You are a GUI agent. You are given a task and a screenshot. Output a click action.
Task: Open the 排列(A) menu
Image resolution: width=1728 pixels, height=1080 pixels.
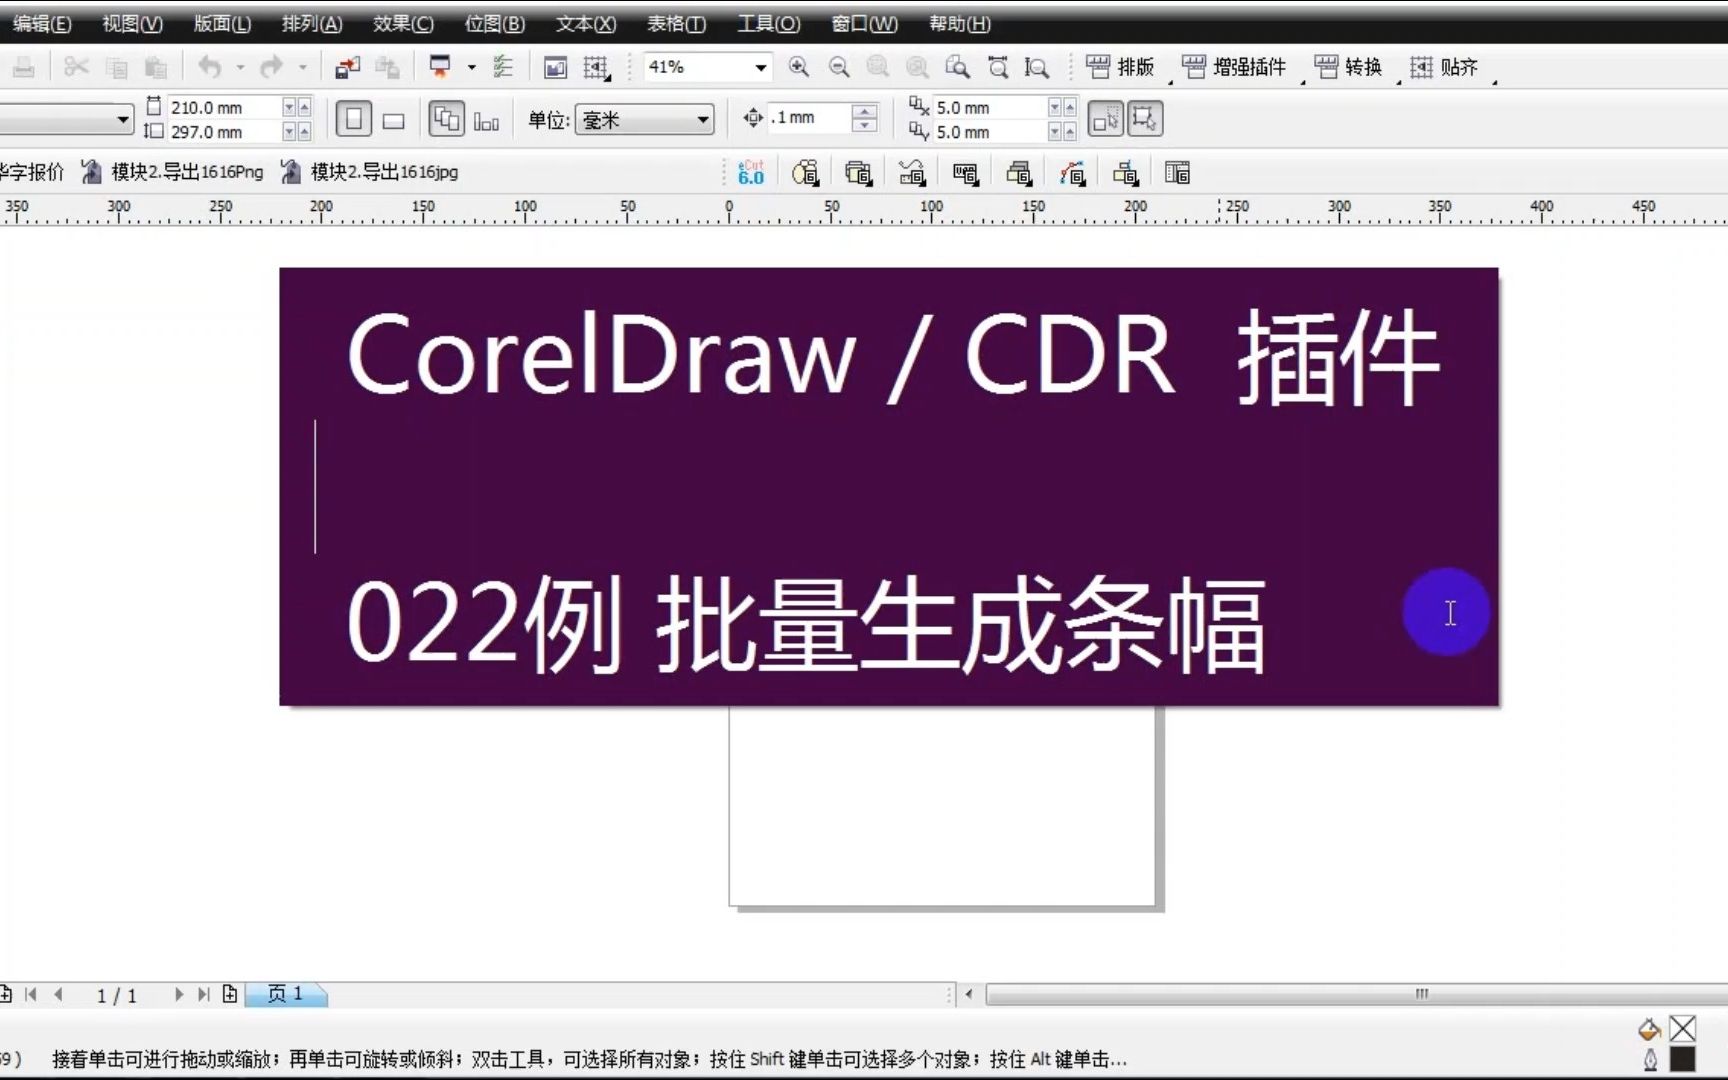coord(311,23)
